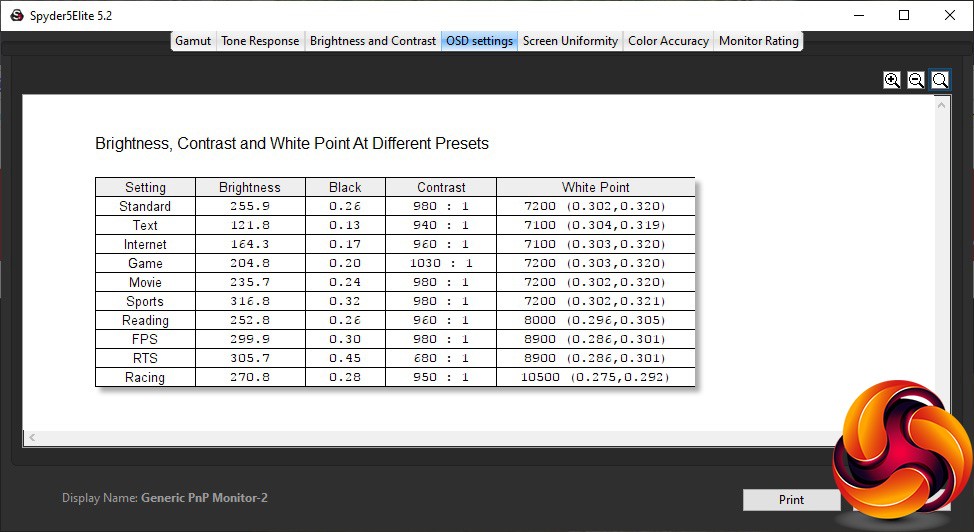Select the Game preset row label
The width and height of the screenshot is (974, 532).
[x=145, y=264]
